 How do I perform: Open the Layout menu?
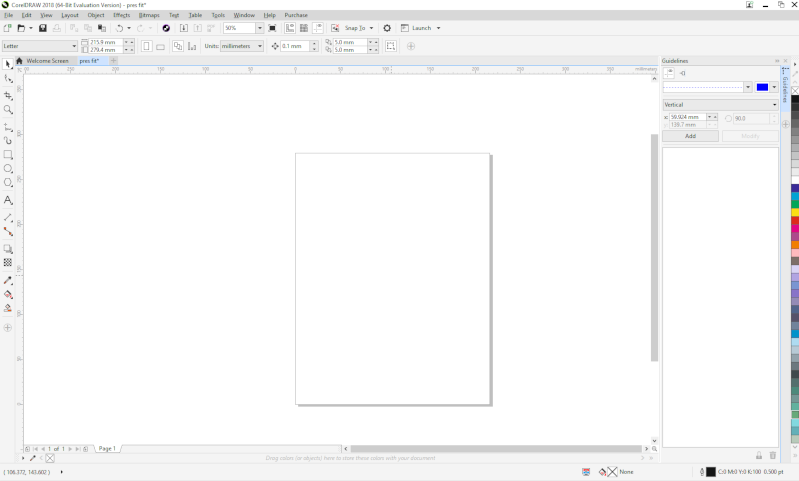click(70, 15)
